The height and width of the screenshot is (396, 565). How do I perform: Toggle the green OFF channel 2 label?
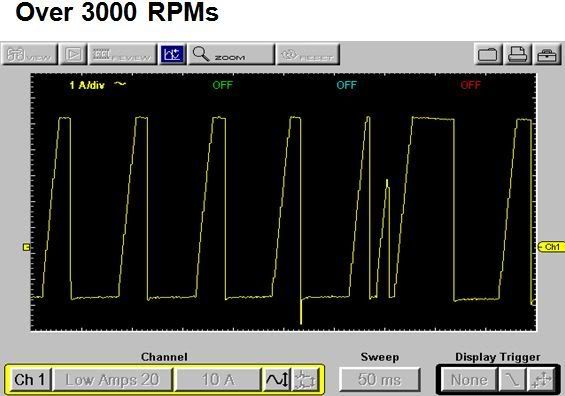(x=222, y=85)
